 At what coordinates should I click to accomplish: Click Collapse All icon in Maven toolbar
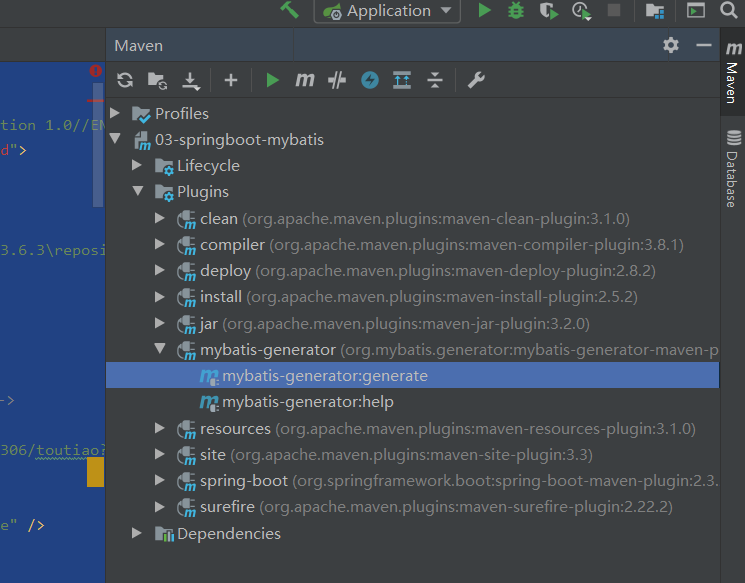pos(435,80)
